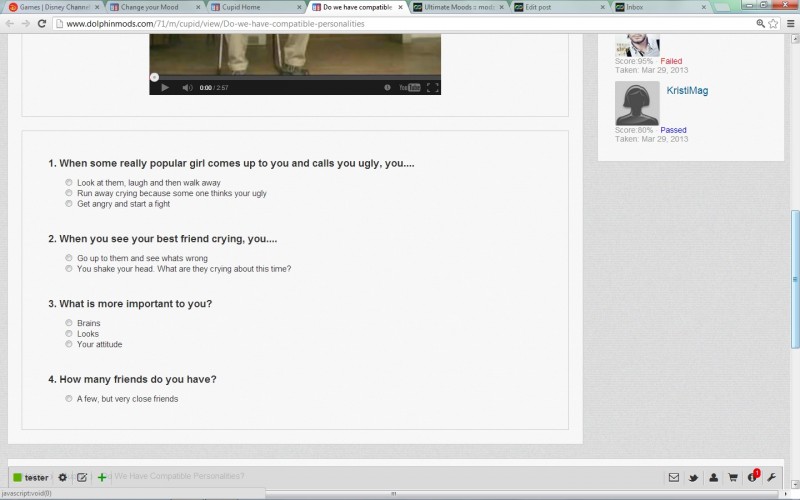Go back with the browser back arrow
The height and width of the screenshot is (500, 800).
[10, 23]
